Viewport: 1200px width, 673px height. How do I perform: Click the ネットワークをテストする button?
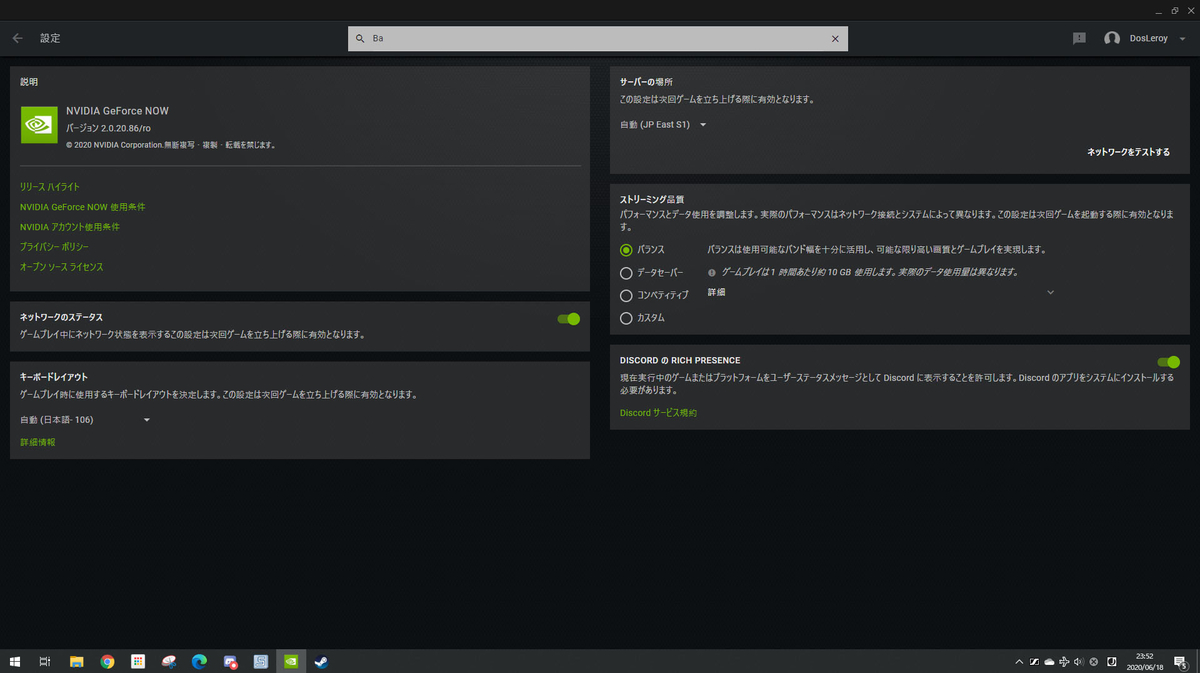1129,152
